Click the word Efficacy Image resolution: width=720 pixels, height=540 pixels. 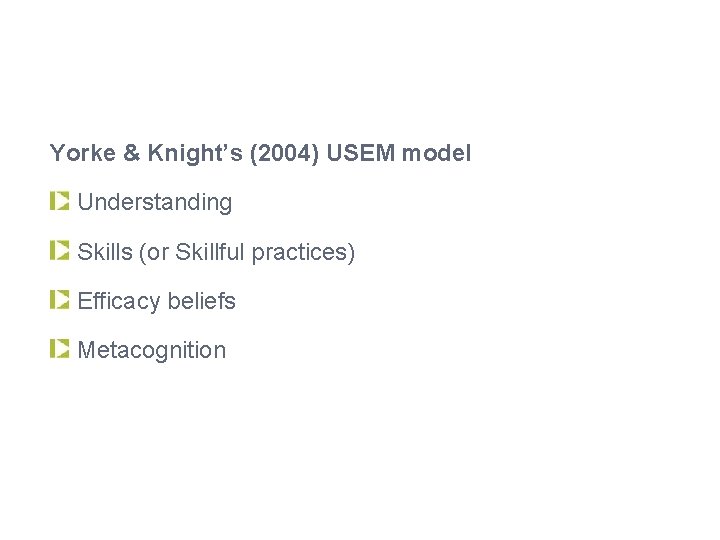118,302
